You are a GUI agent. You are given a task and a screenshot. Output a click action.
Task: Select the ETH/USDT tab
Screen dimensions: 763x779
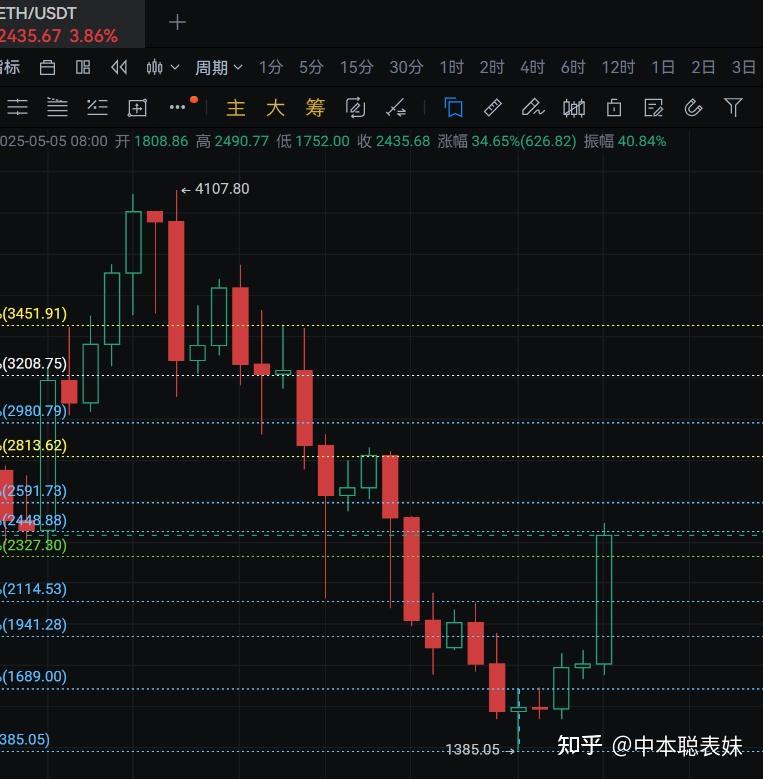[72, 24]
